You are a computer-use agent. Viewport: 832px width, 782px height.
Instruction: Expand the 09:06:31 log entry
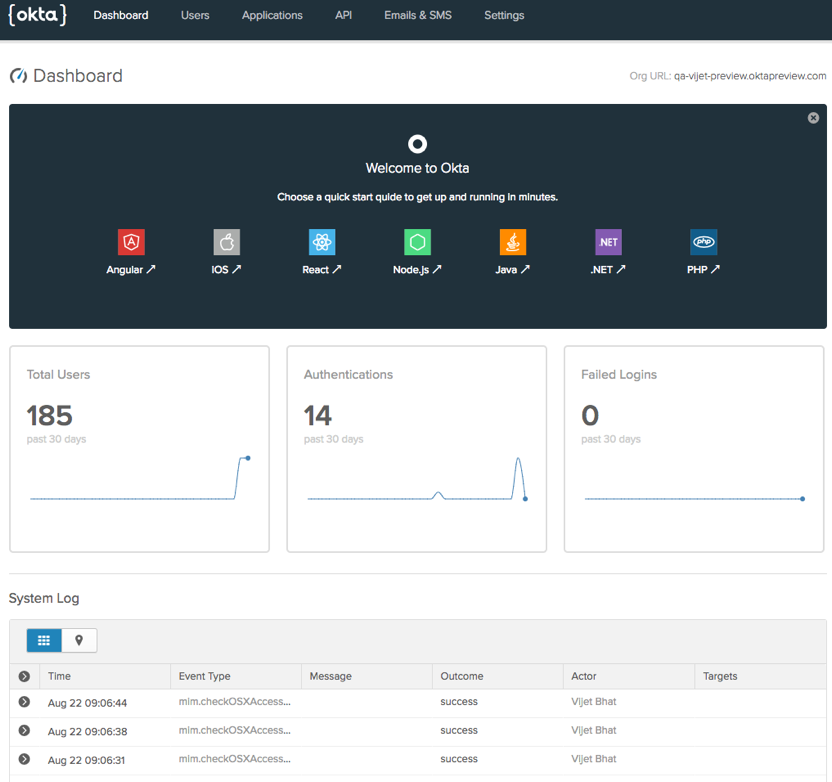(24, 759)
